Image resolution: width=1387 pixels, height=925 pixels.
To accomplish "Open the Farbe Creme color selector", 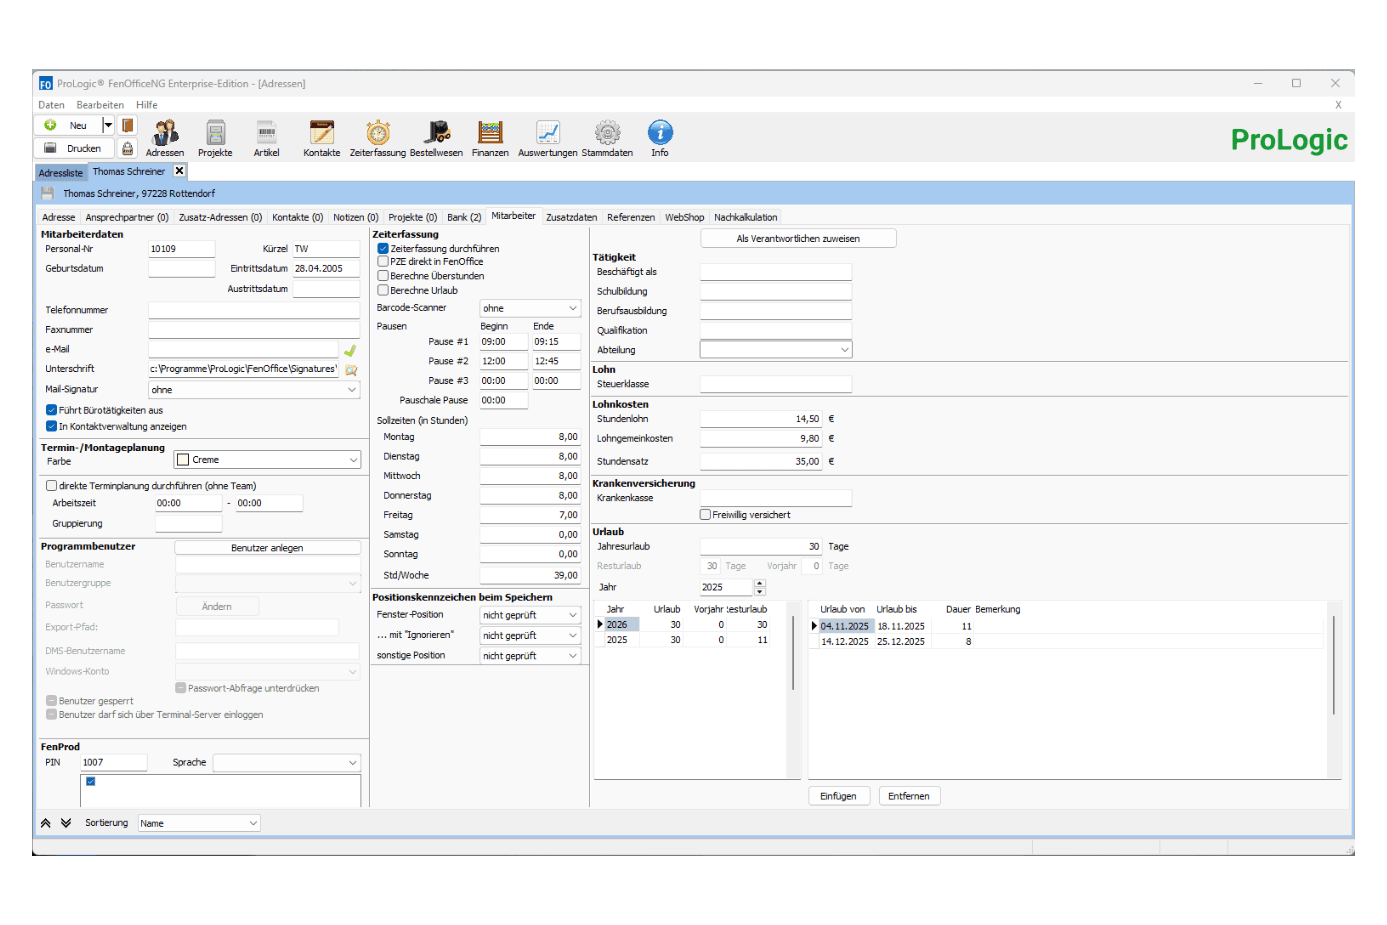I will click(x=267, y=460).
